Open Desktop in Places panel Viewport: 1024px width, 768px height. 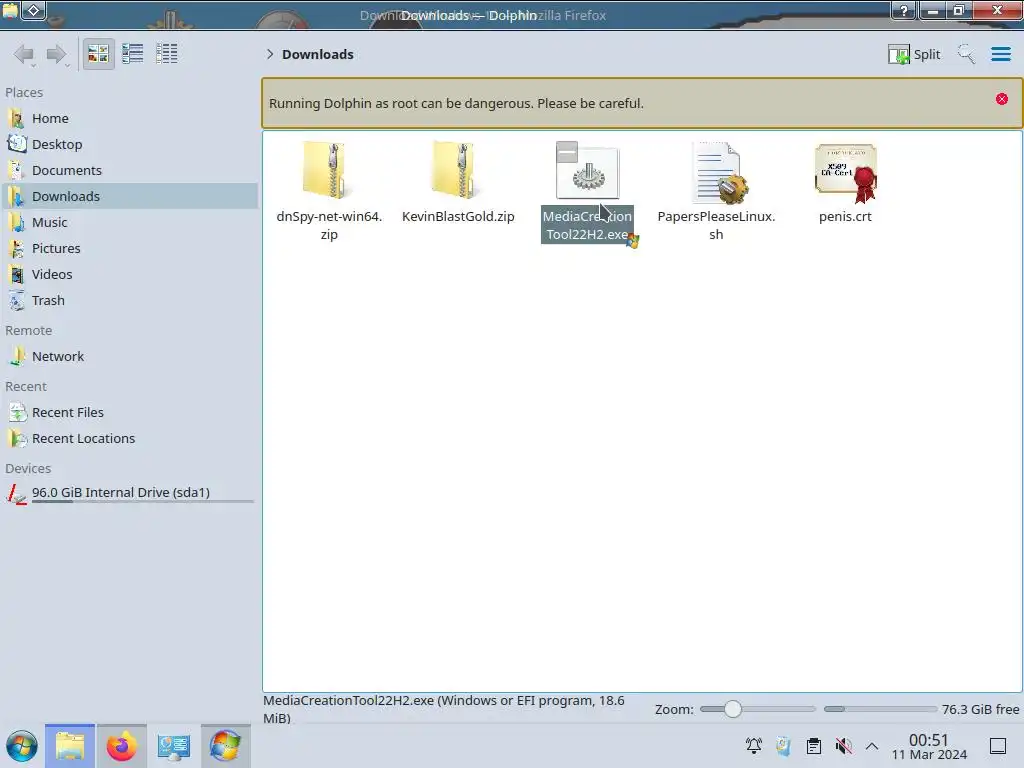pyautogui.click(x=130, y=144)
